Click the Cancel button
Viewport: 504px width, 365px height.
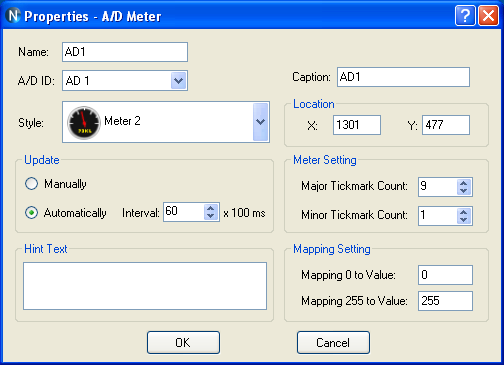(x=333, y=343)
